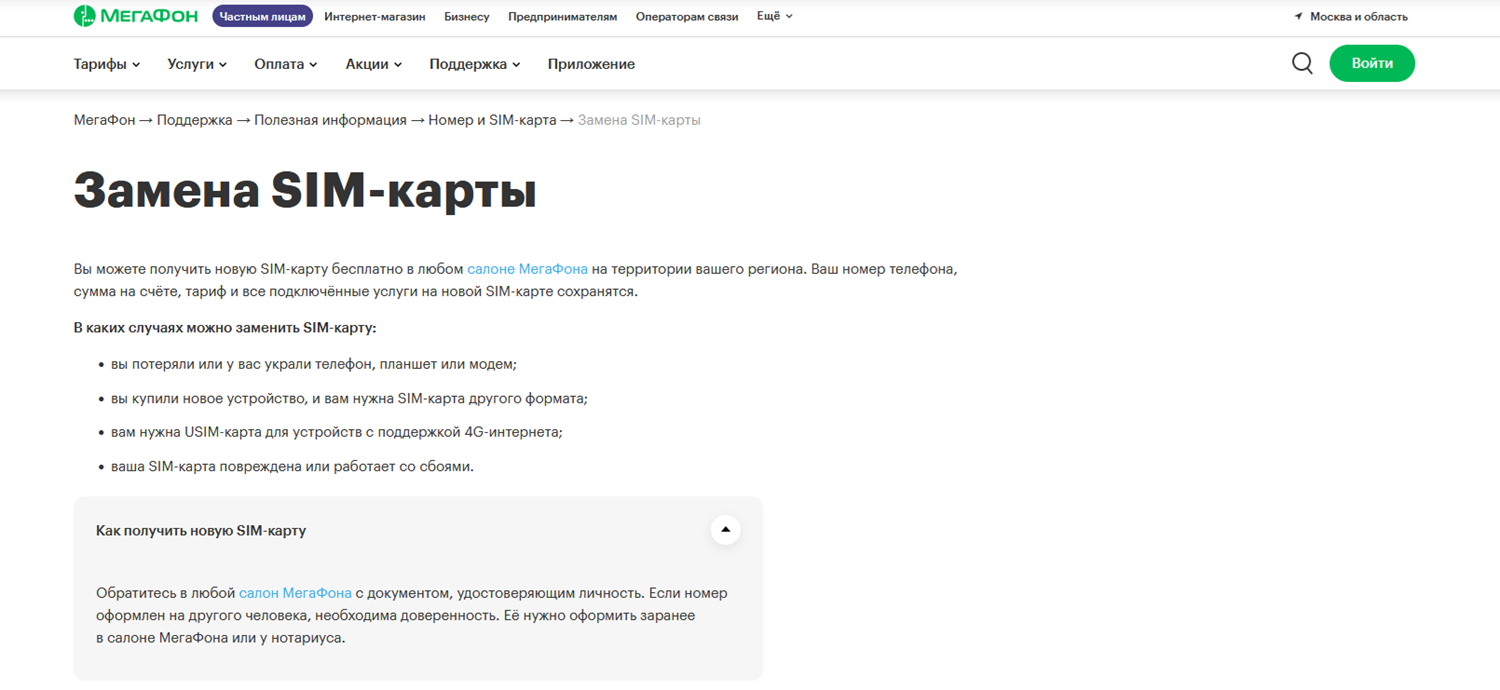Expand the Тарифы dropdown menu
This screenshot has width=1500, height=690.
pos(107,64)
